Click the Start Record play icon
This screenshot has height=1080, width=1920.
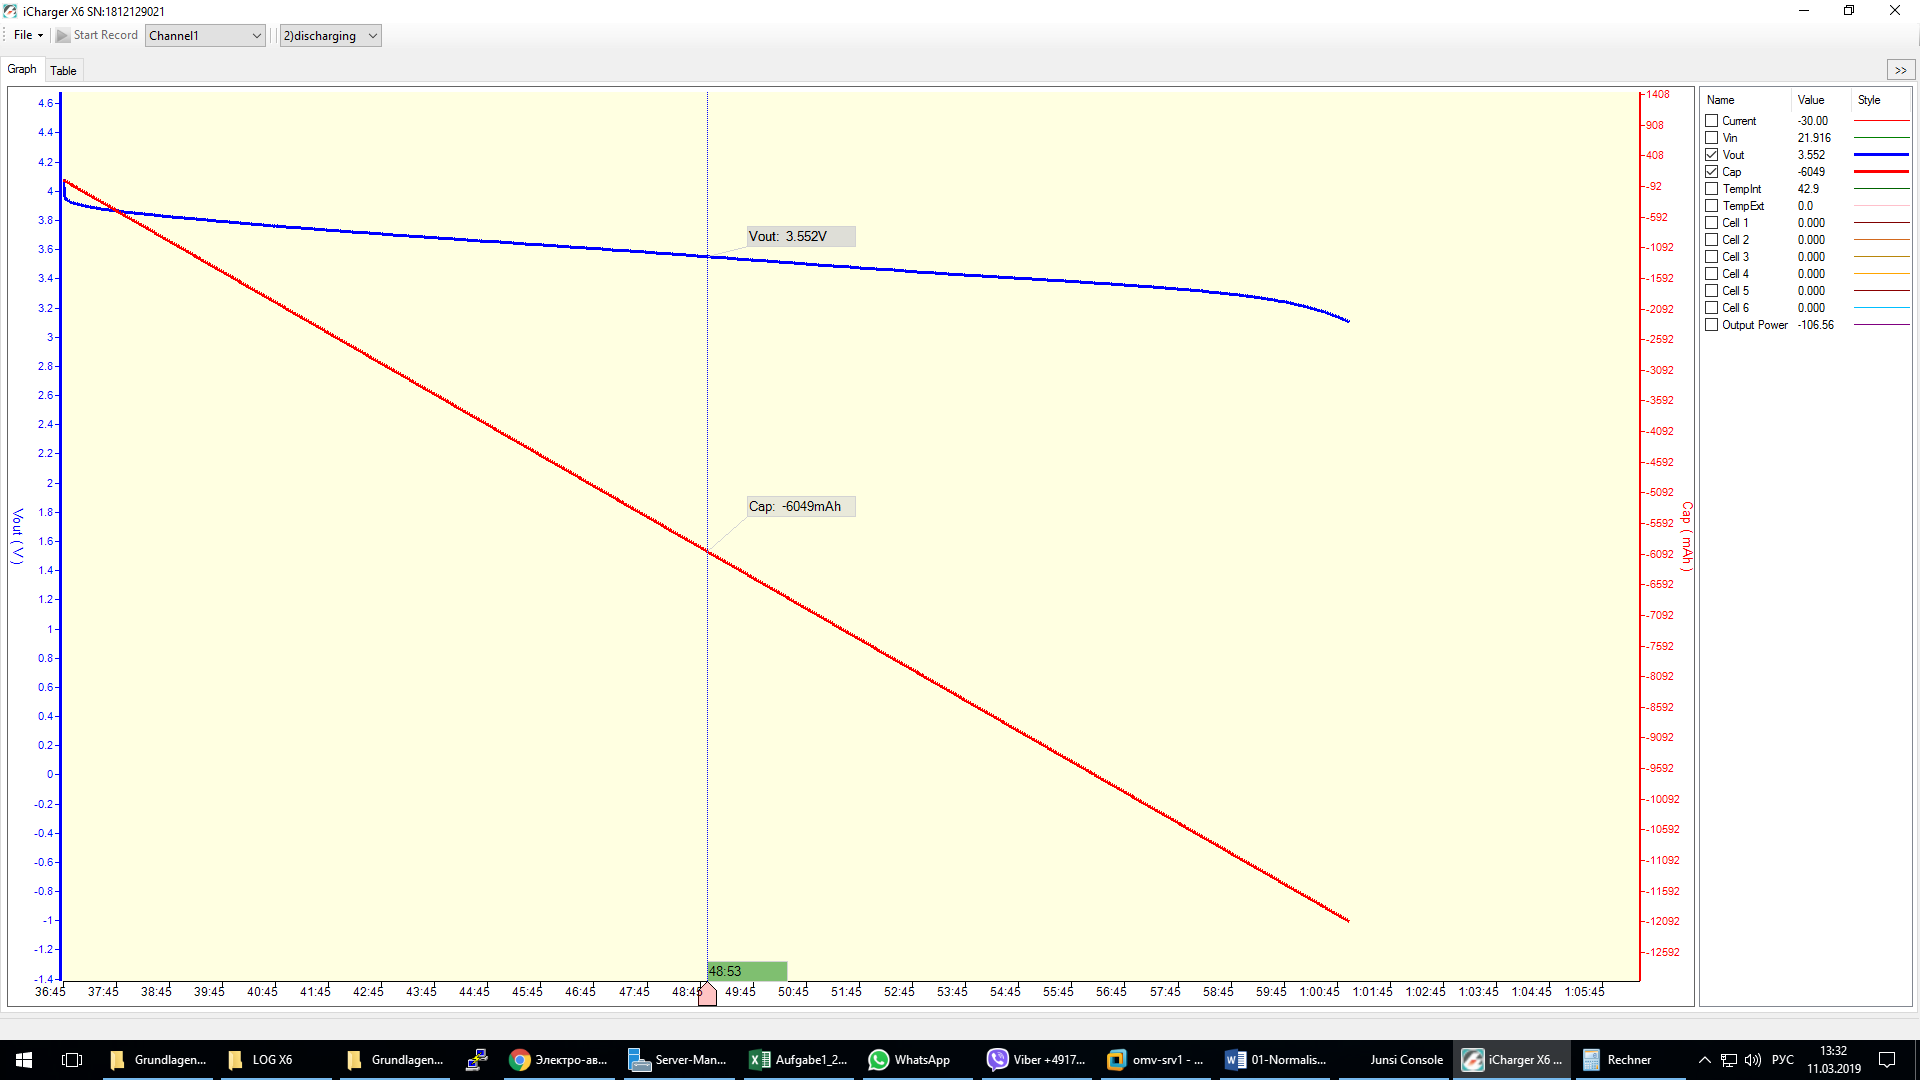63,36
